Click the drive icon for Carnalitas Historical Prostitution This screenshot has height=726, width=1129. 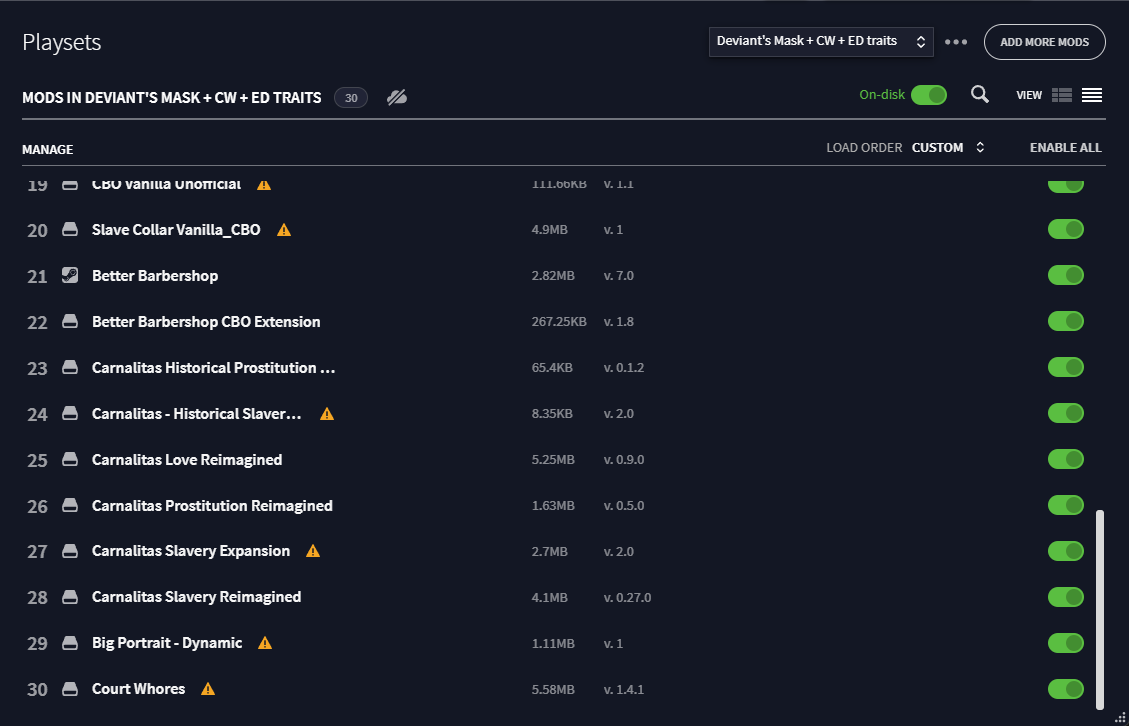click(70, 368)
